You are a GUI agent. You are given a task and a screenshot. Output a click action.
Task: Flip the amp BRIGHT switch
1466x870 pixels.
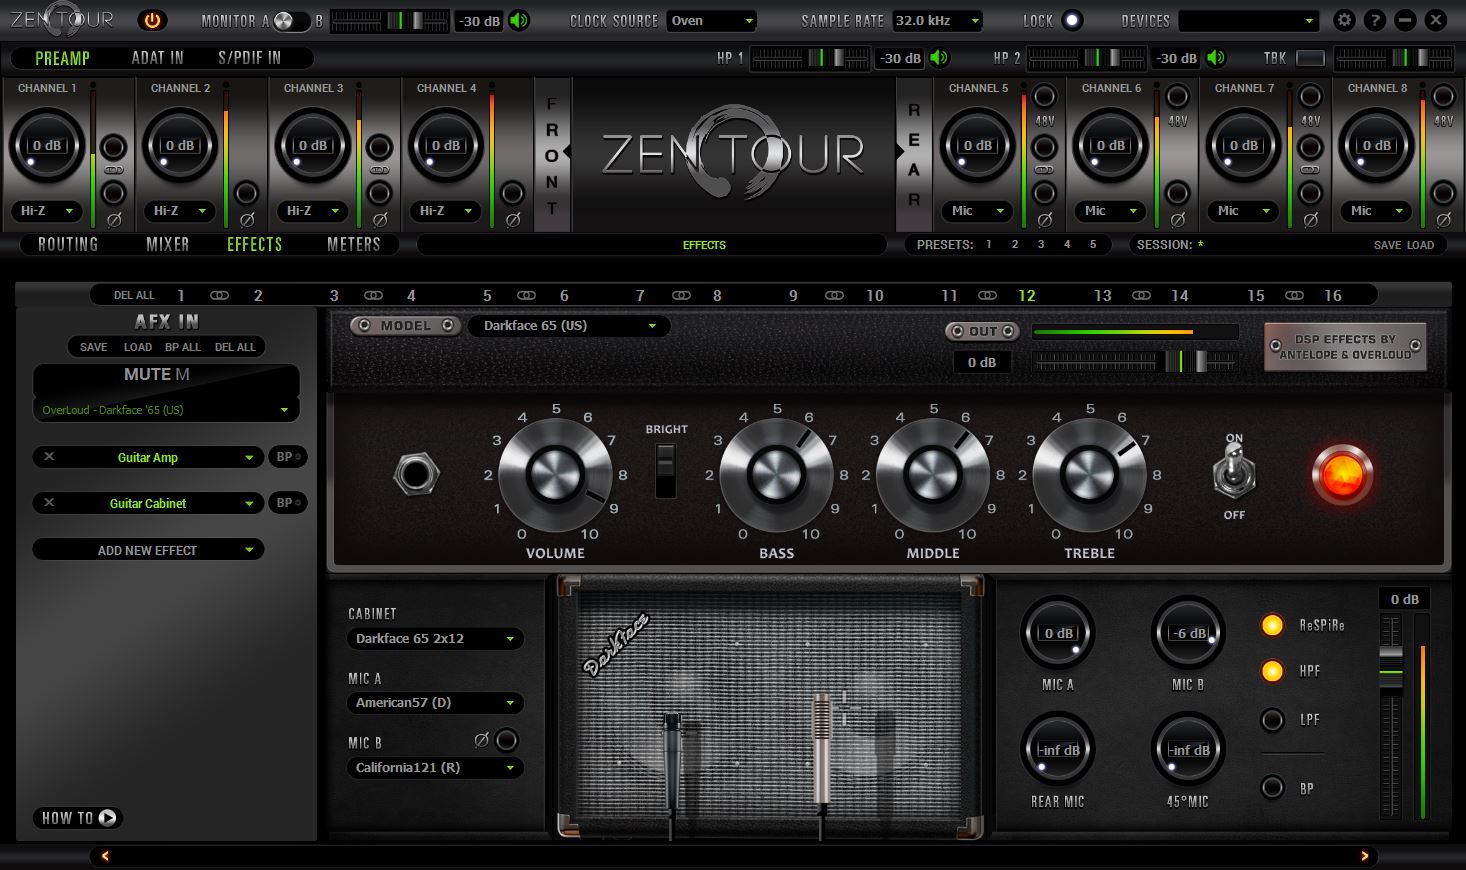(665, 470)
